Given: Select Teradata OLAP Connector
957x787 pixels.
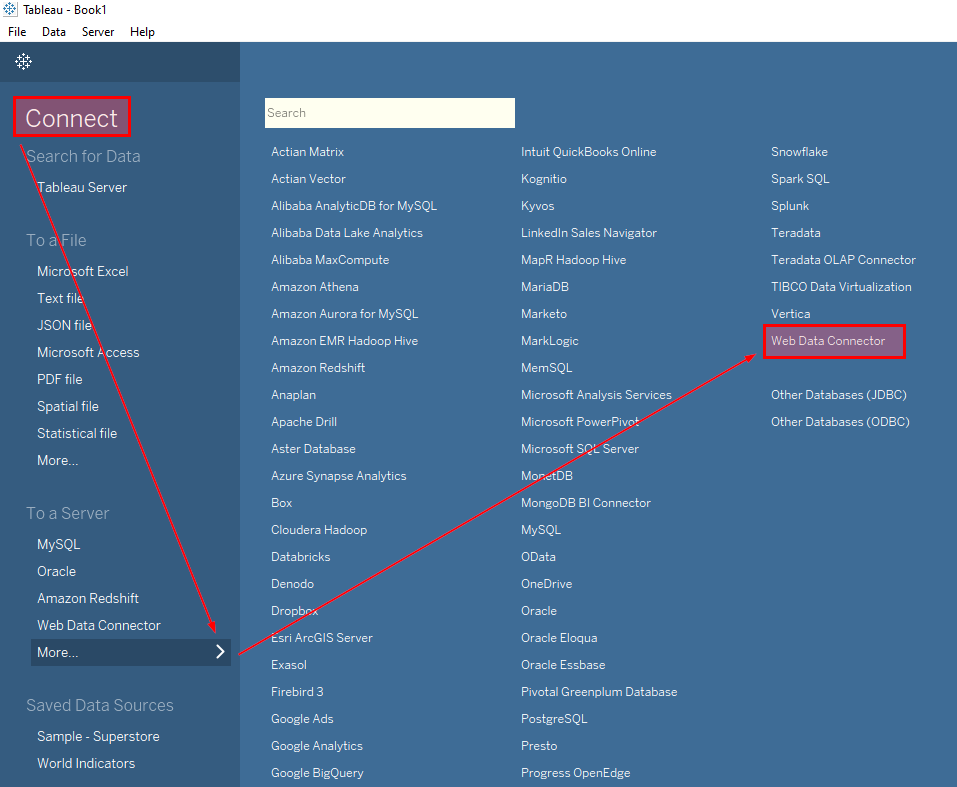Looking at the screenshot, I should [843, 259].
